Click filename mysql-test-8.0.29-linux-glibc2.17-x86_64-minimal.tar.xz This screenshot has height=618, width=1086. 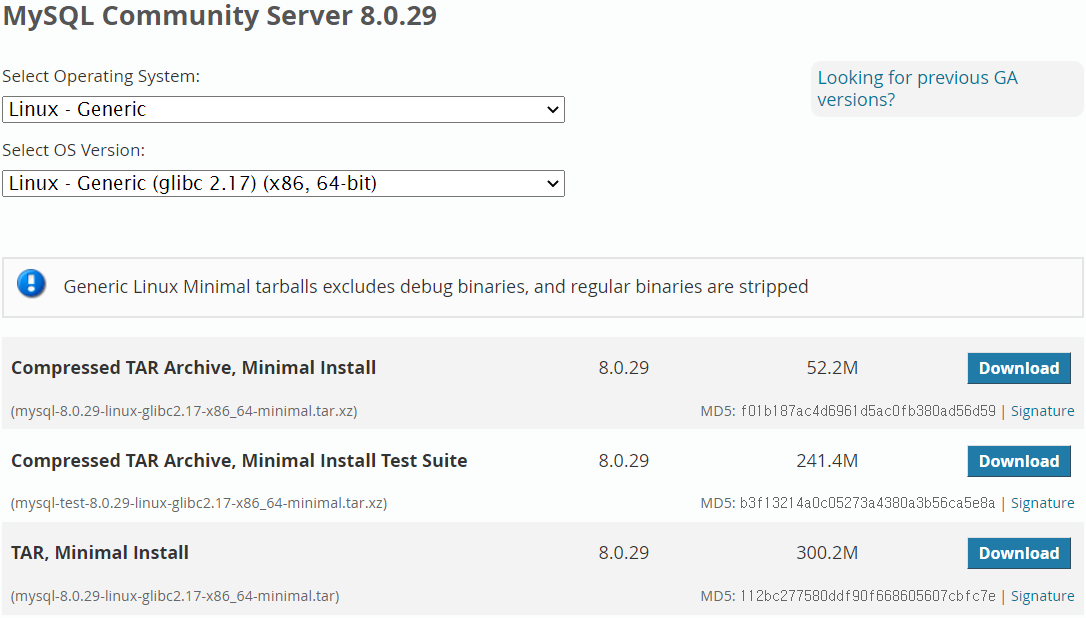point(199,503)
